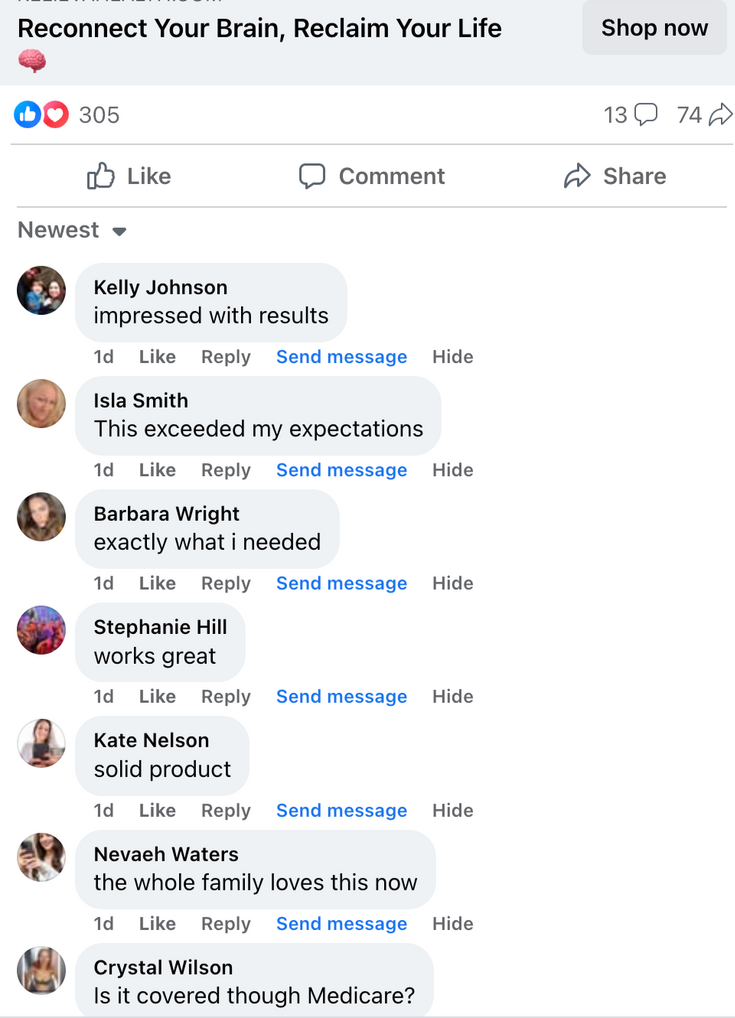Click the red heart reaction icon
Image resolution: width=735 pixels, height=1018 pixels.
click(56, 115)
